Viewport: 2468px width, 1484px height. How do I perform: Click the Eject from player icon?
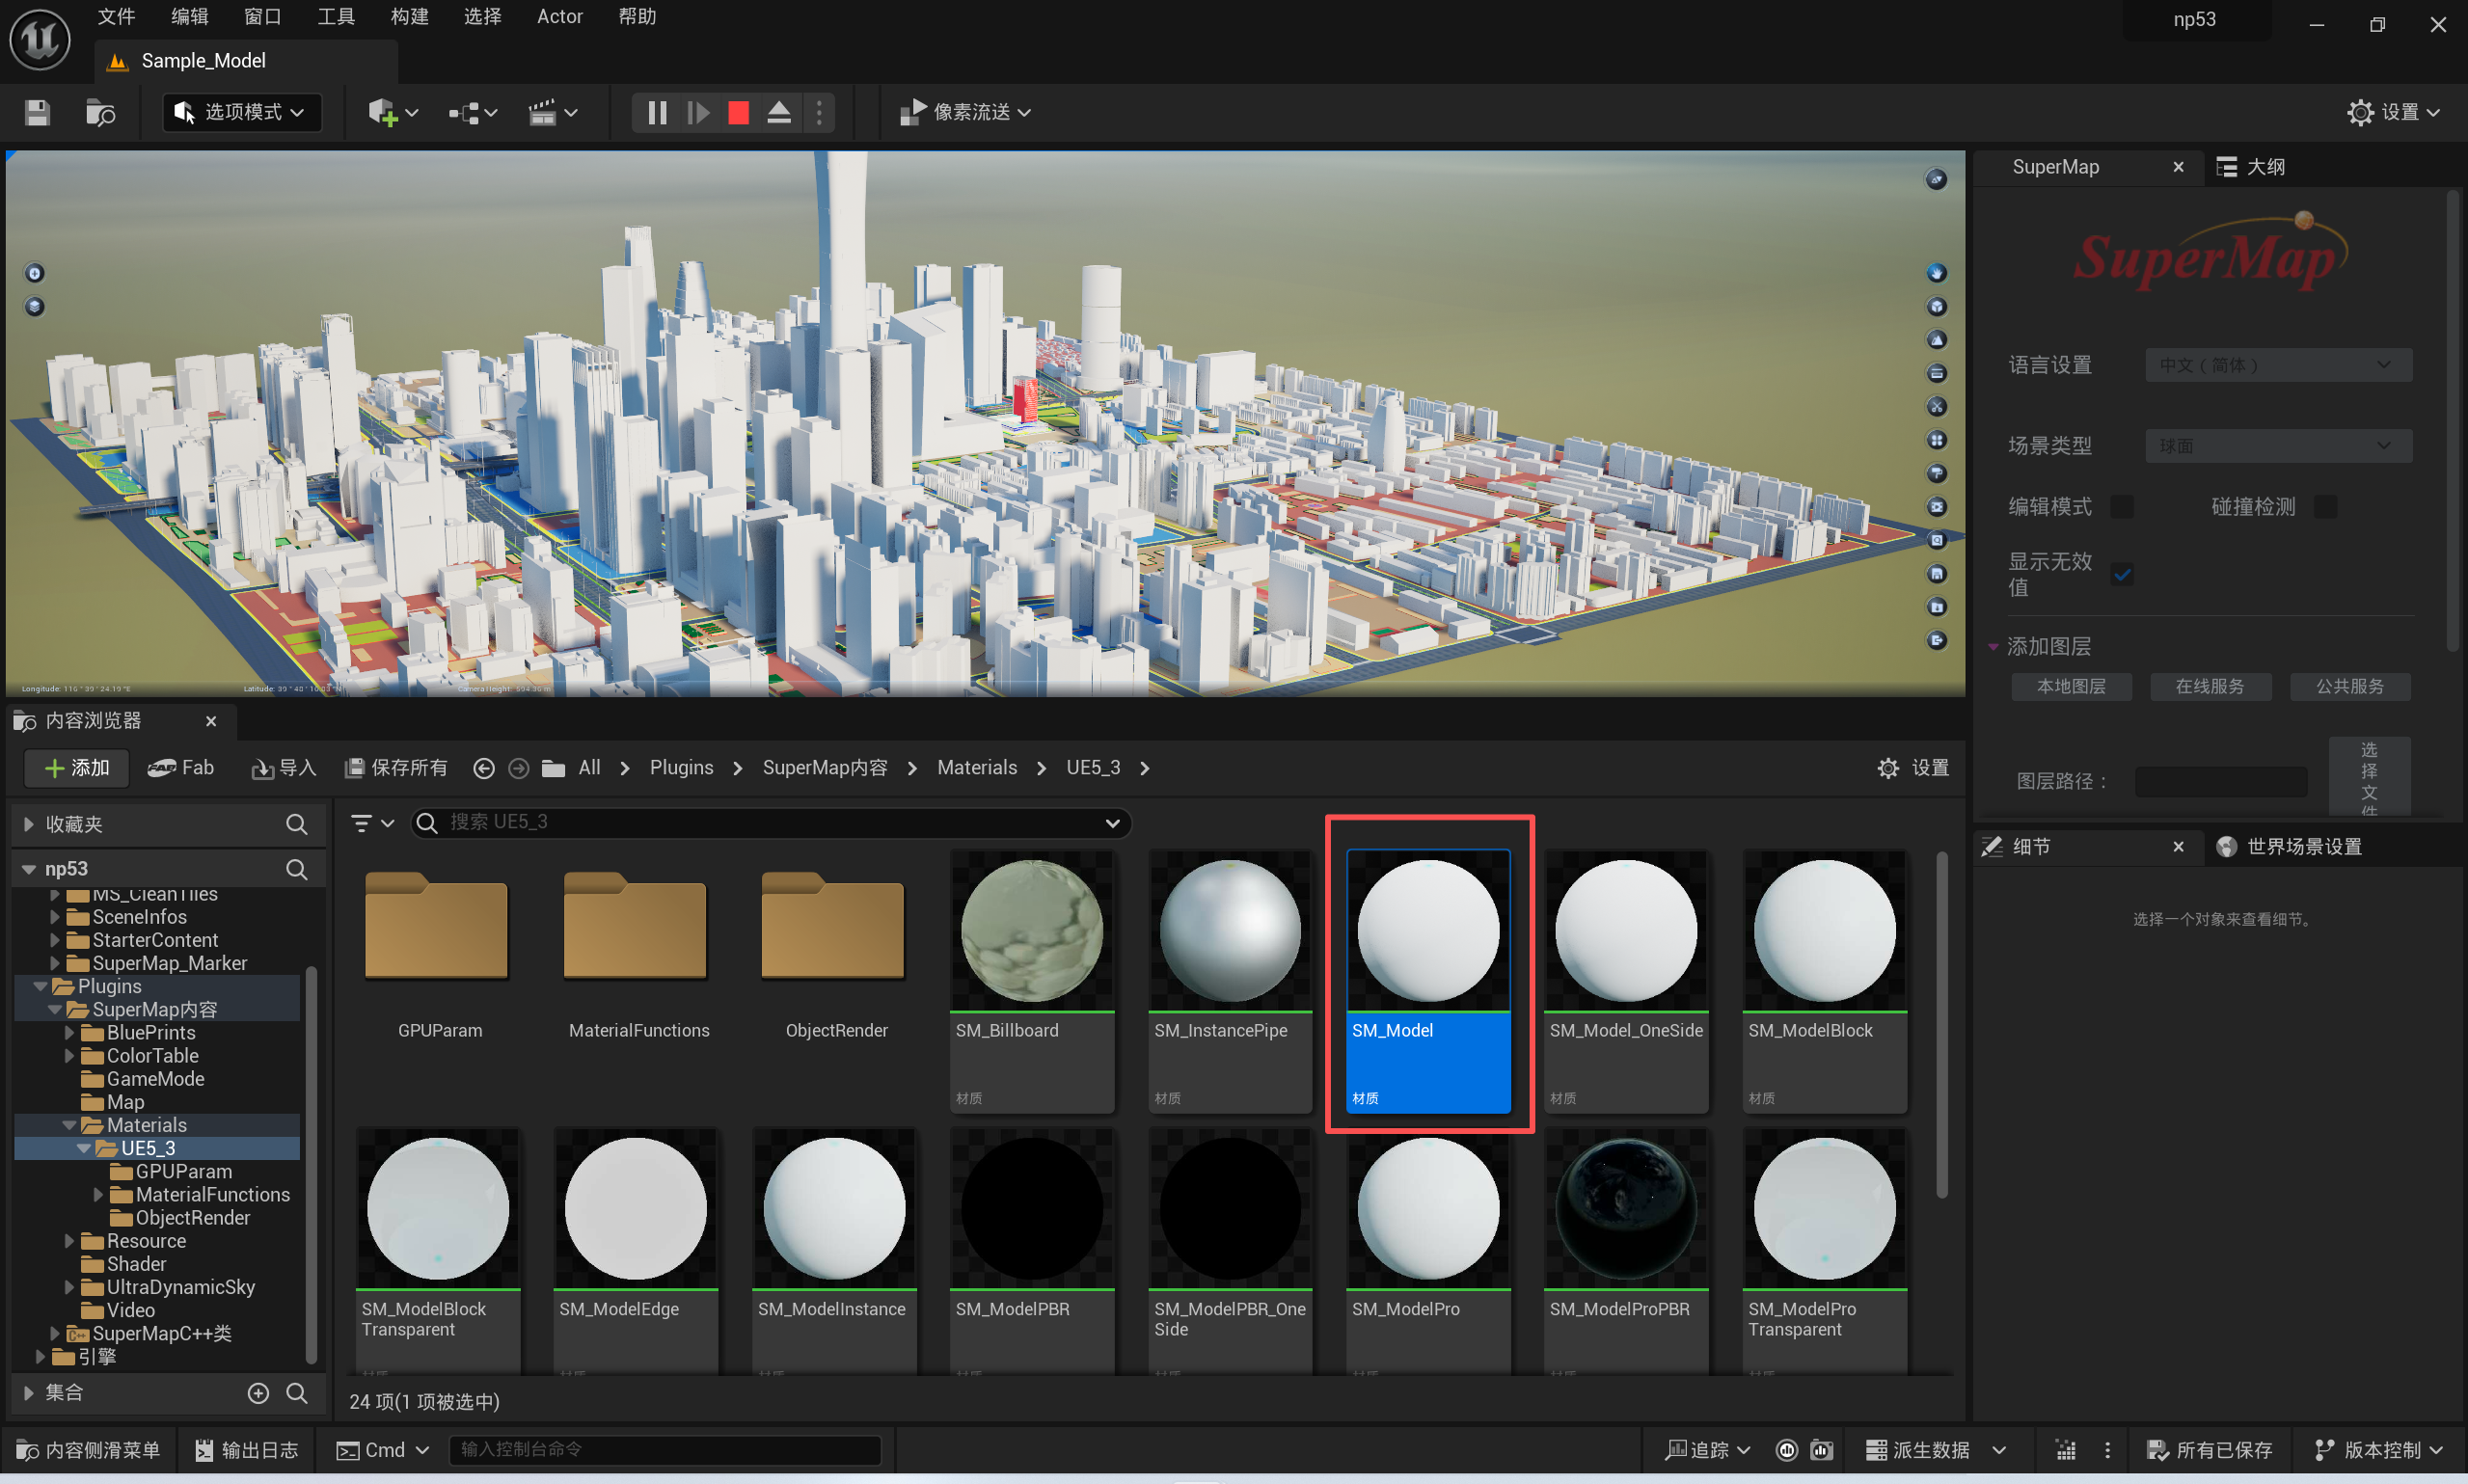tap(779, 112)
